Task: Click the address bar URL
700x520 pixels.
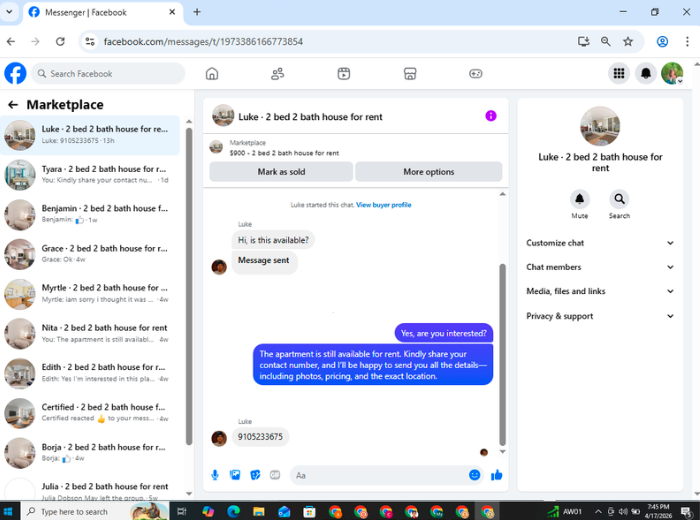Action: click(203, 42)
